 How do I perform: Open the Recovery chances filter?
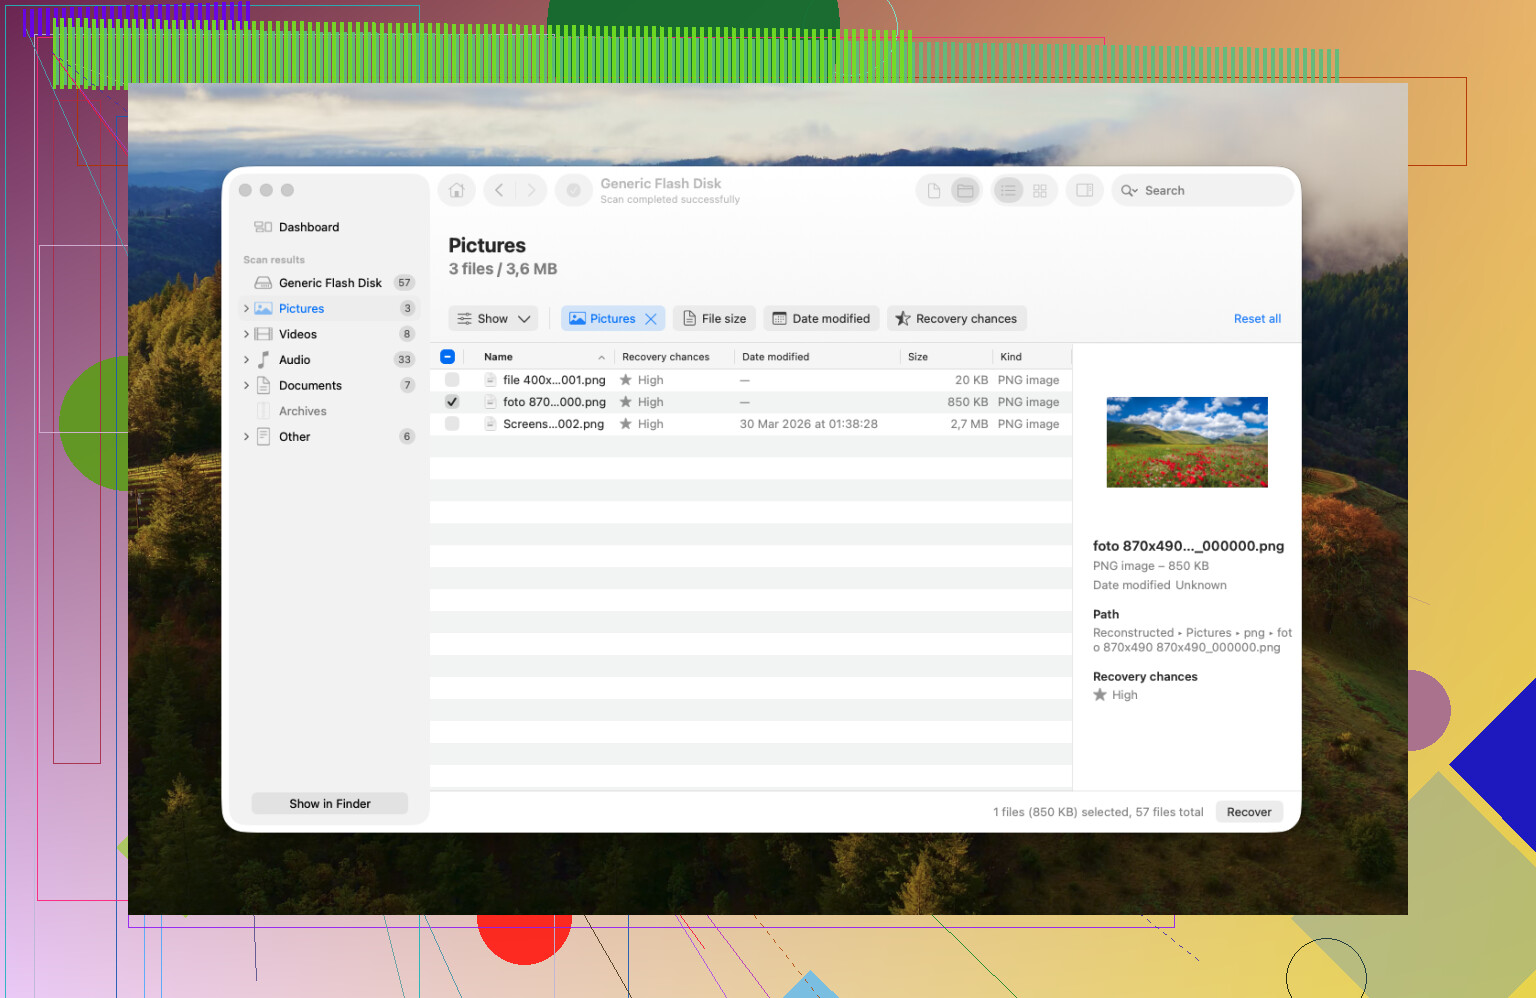(x=956, y=319)
